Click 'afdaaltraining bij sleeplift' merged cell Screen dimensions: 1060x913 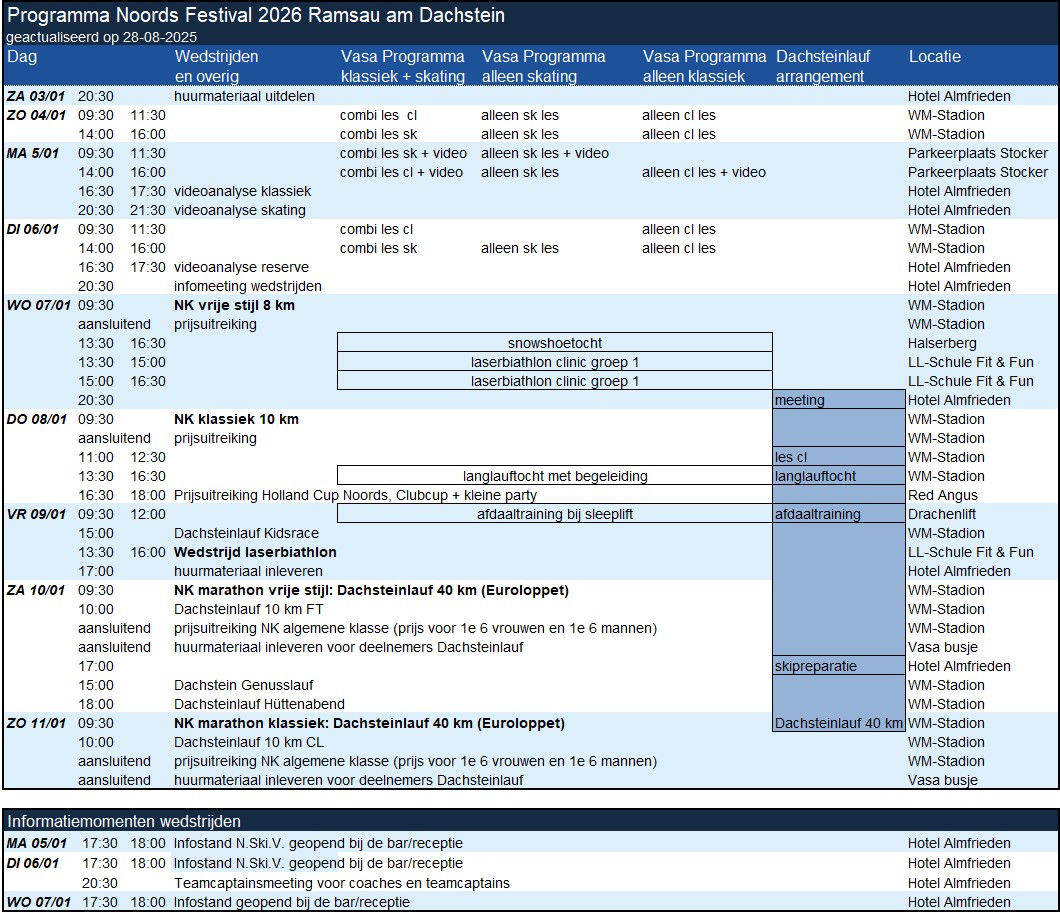point(555,514)
